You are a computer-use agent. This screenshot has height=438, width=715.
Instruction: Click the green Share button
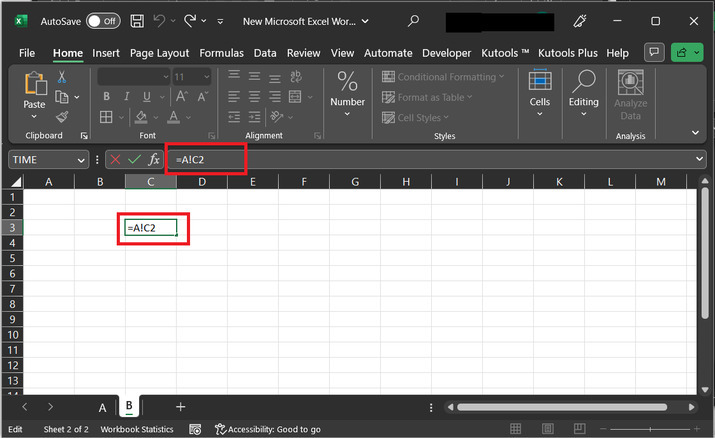click(x=687, y=52)
